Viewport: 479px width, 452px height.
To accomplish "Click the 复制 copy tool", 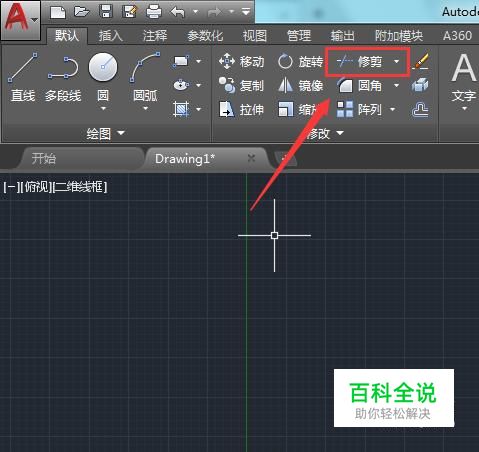I will coord(241,86).
